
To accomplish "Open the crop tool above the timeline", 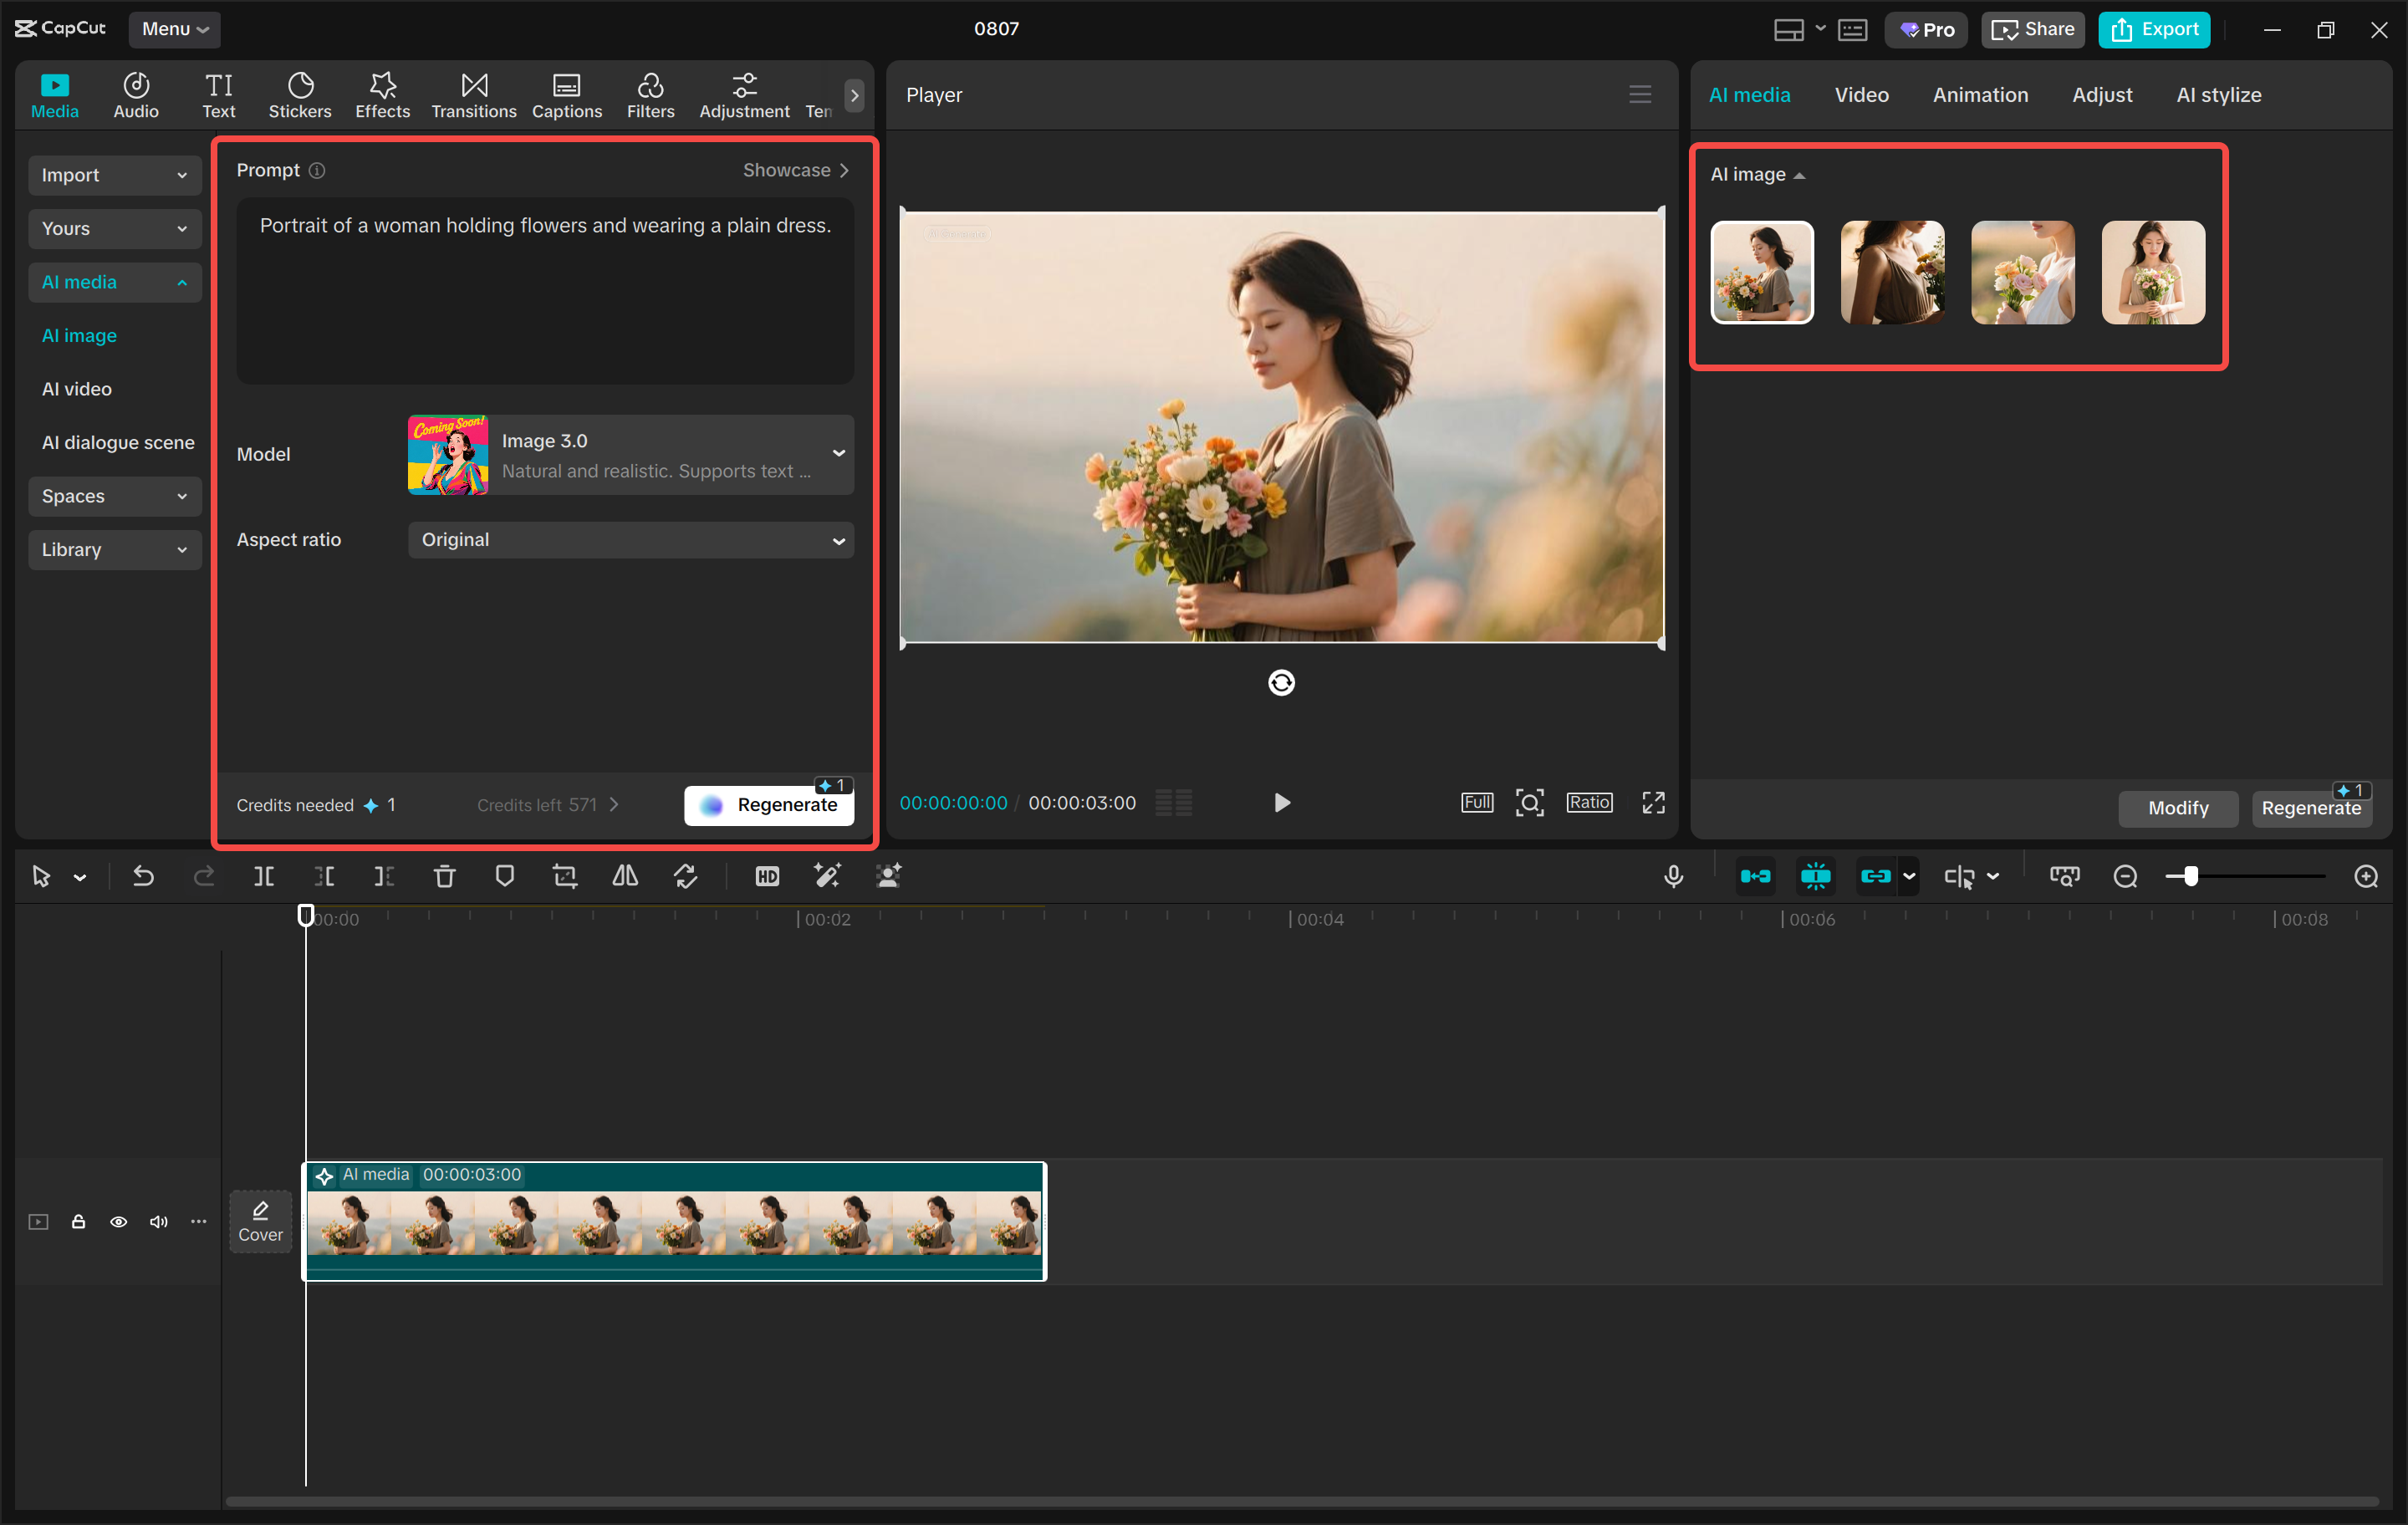I will click(x=565, y=875).
